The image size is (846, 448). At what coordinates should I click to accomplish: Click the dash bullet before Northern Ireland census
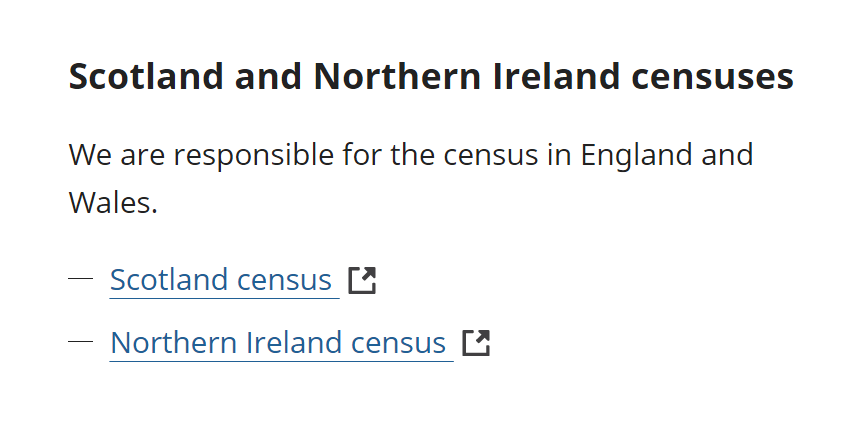click(x=80, y=342)
